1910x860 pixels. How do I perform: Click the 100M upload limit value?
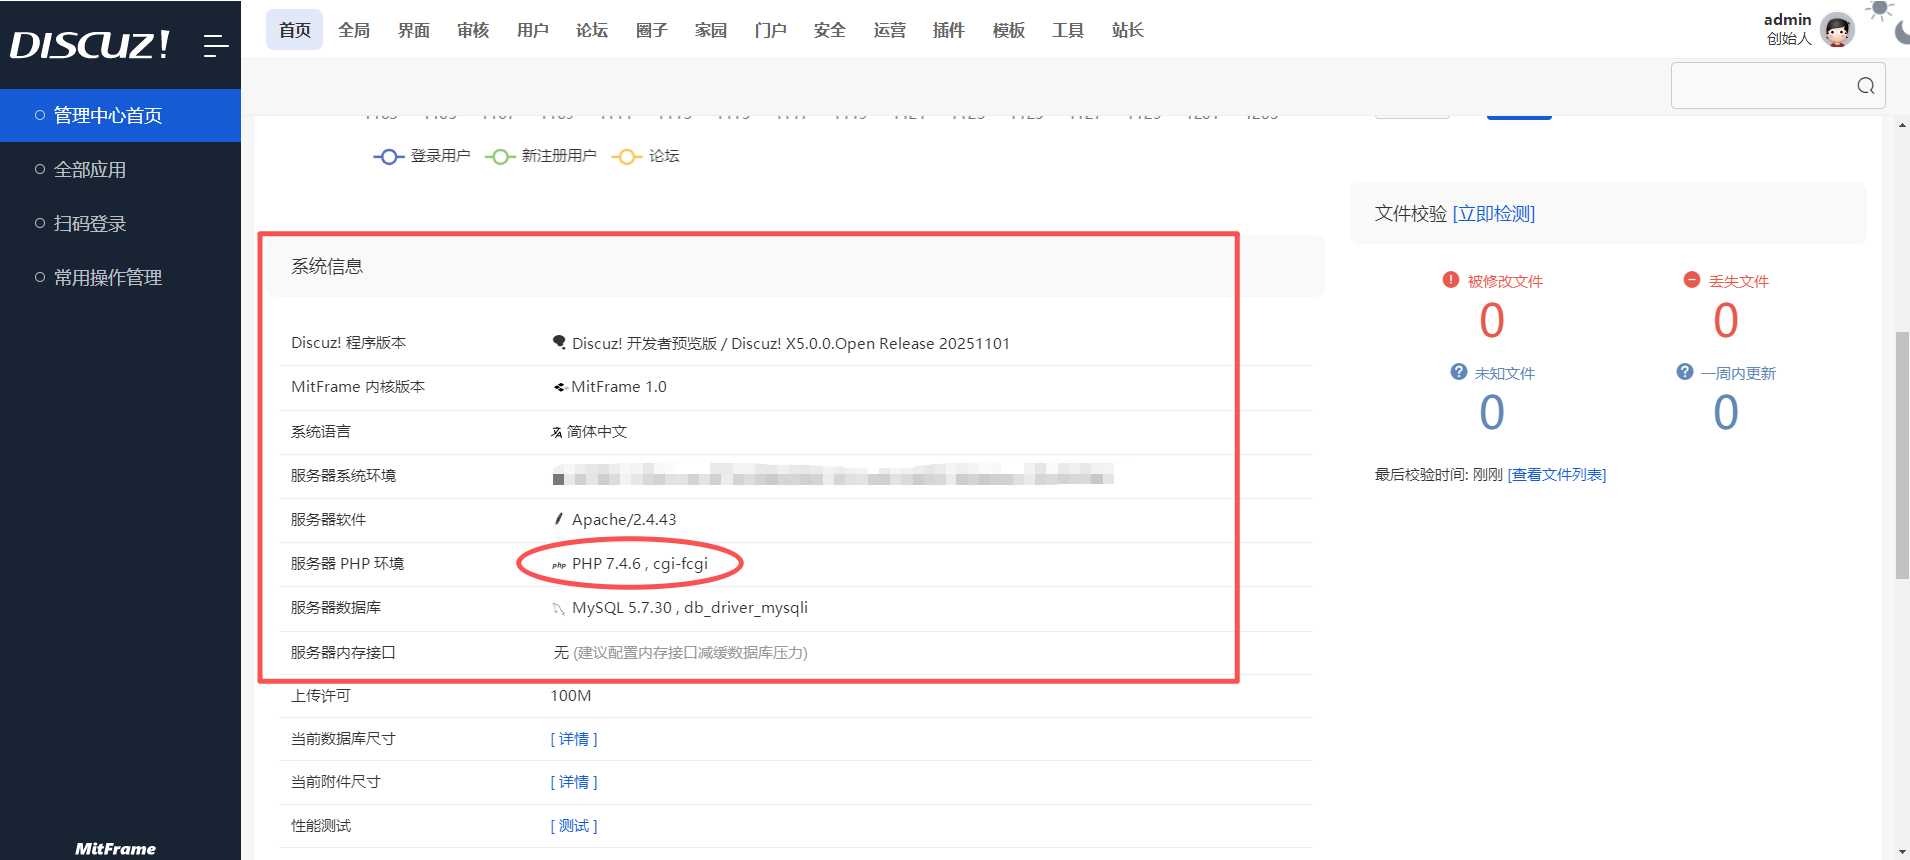(571, 696)
